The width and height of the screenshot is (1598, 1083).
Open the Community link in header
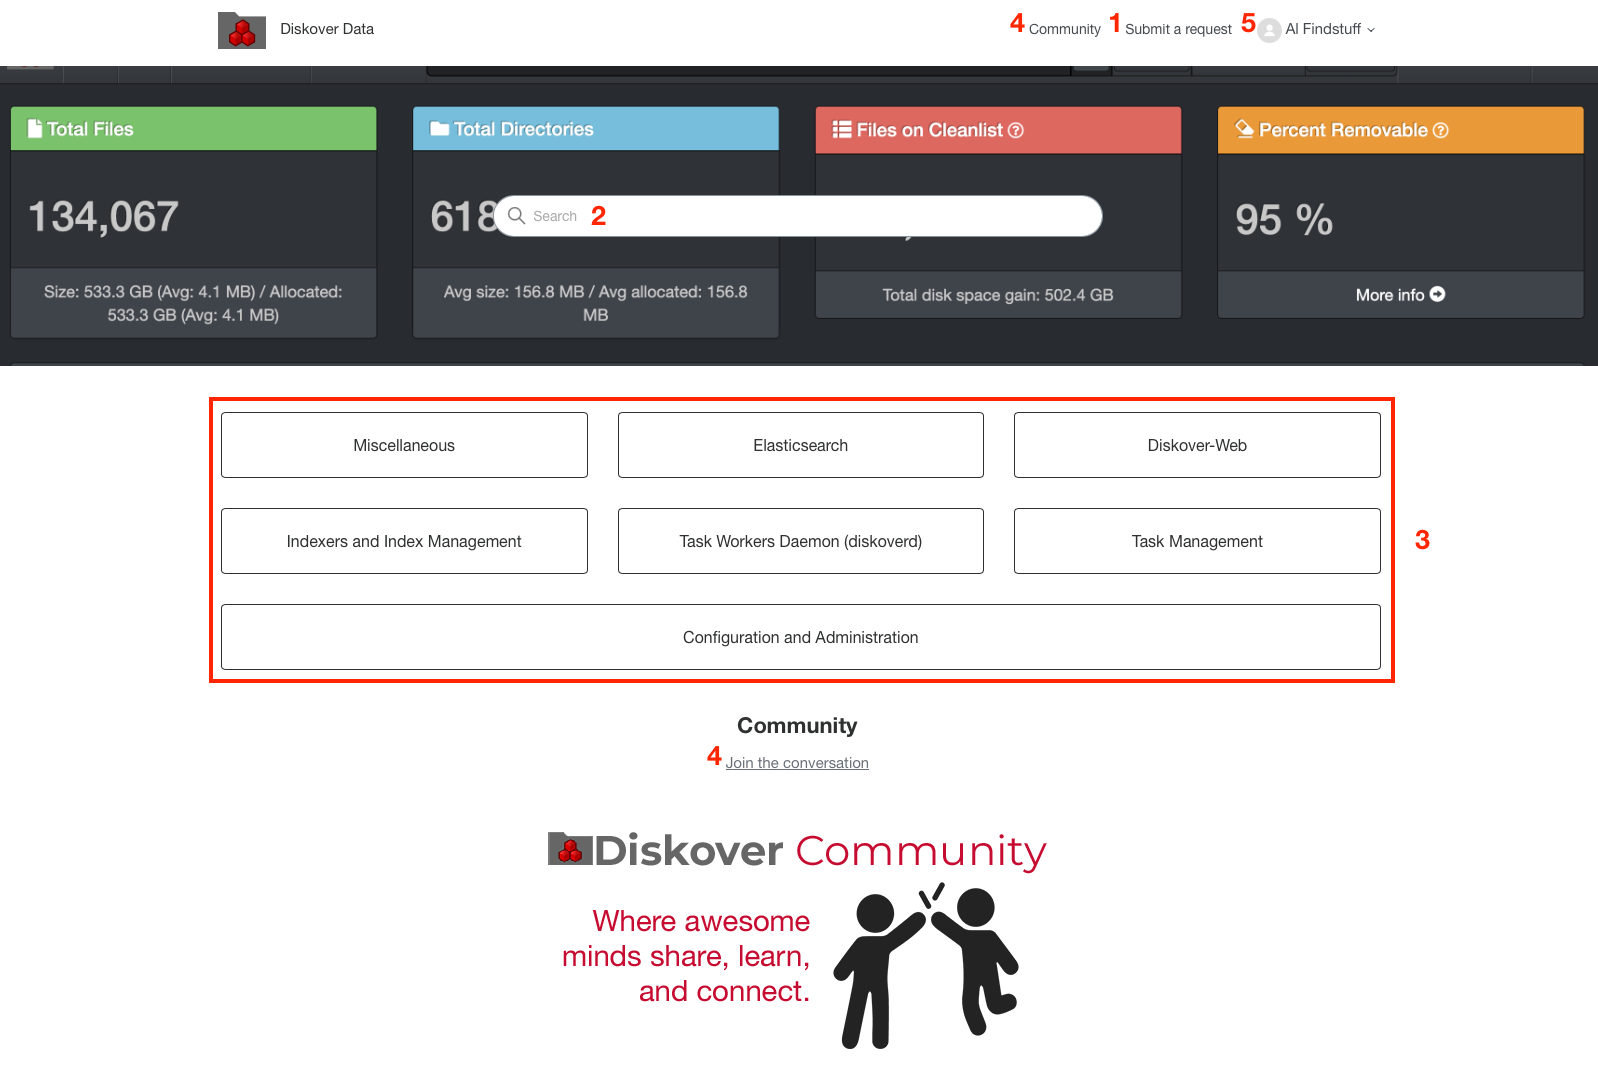click(x=1064, y=30)
